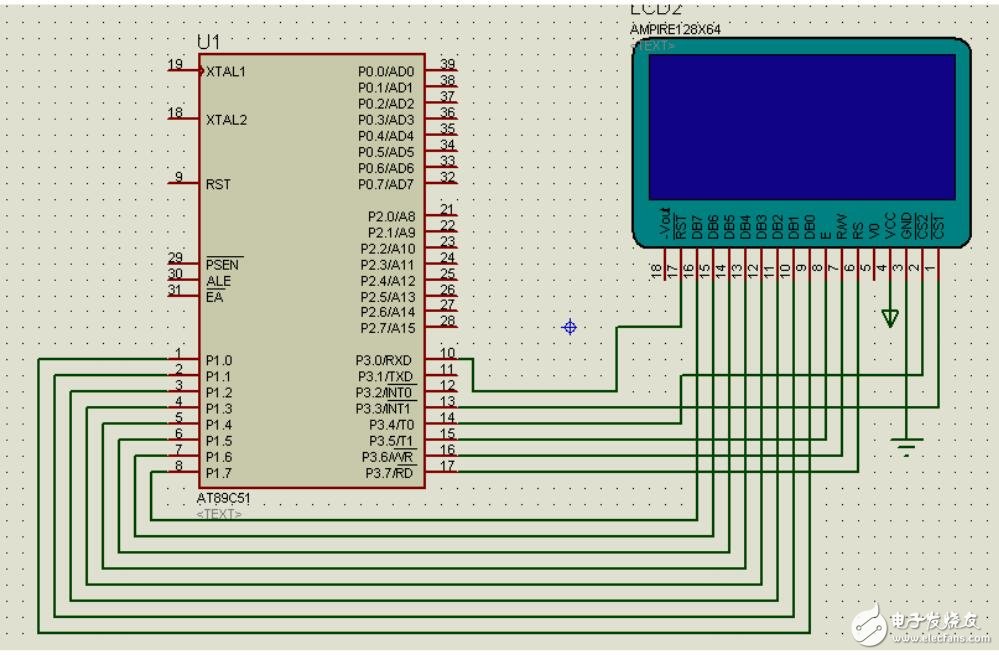The width and height of the screenshot is (999, 655).
Task: Select the blue origin crosshair marker
Action: coord(569,327)
